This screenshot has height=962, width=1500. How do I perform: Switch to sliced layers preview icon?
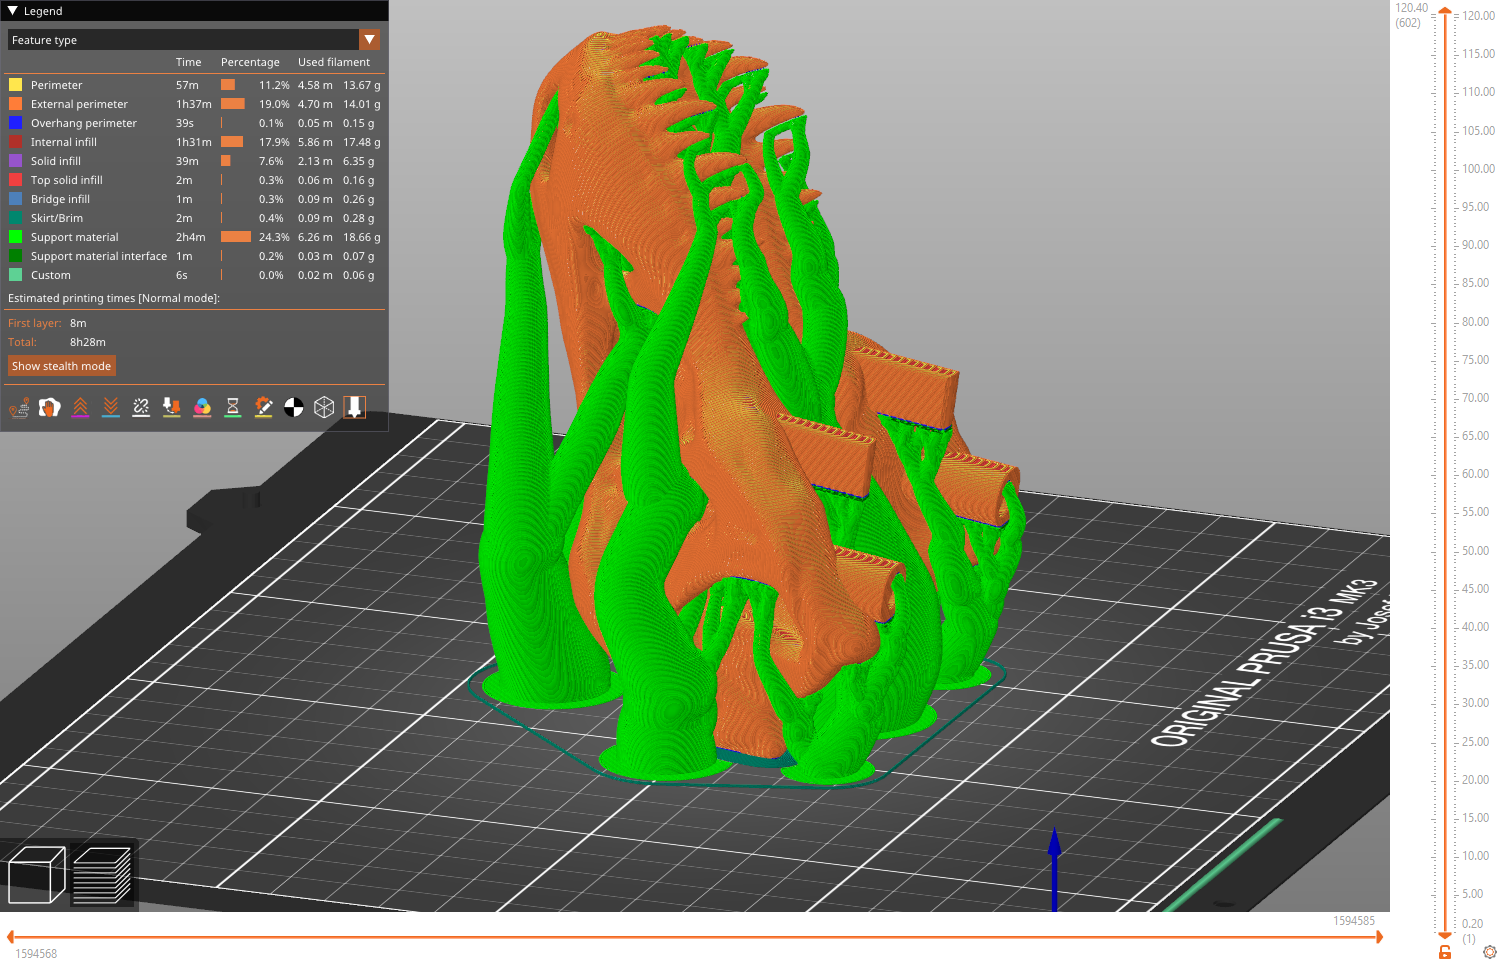click(x=102, y=875)
